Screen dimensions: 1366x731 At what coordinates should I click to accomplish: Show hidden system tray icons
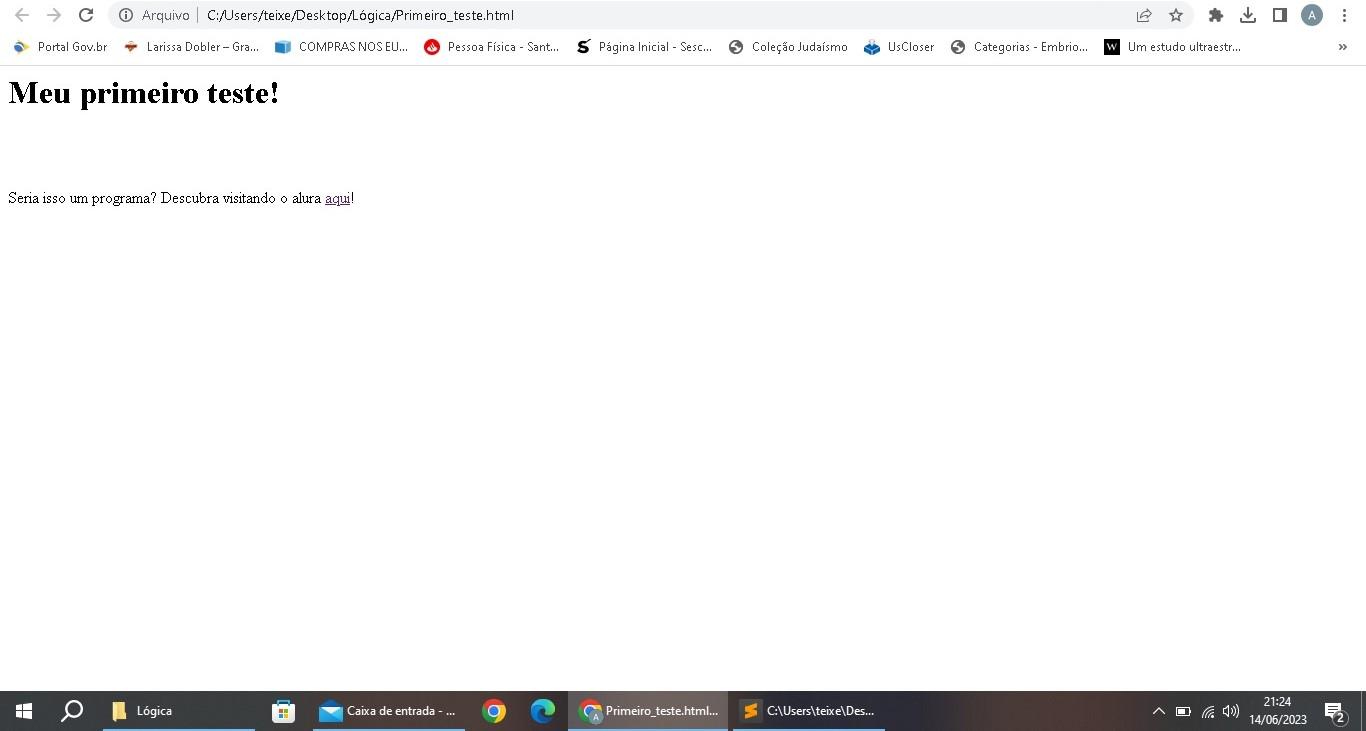click(1159, 711)
